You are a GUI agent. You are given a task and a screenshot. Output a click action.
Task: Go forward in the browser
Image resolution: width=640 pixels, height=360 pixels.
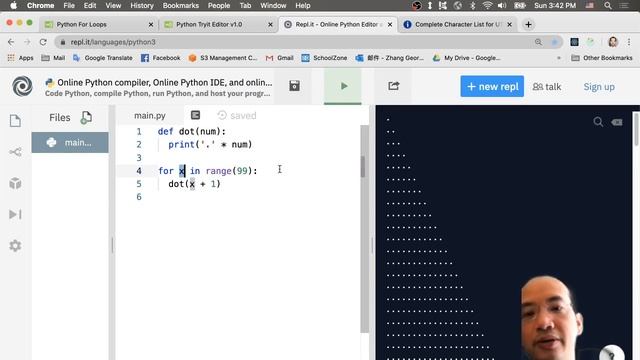click(27, 42)
